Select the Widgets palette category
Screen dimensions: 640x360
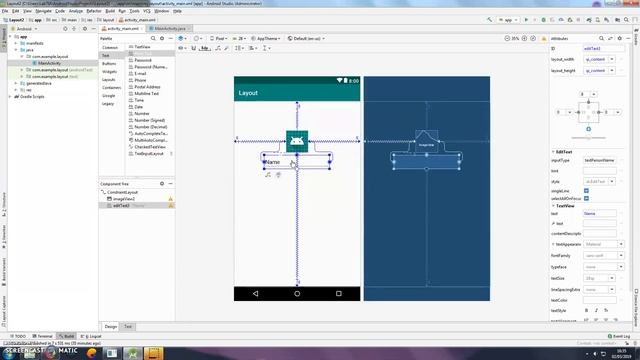pyautogui.click(x=109, y=71)
